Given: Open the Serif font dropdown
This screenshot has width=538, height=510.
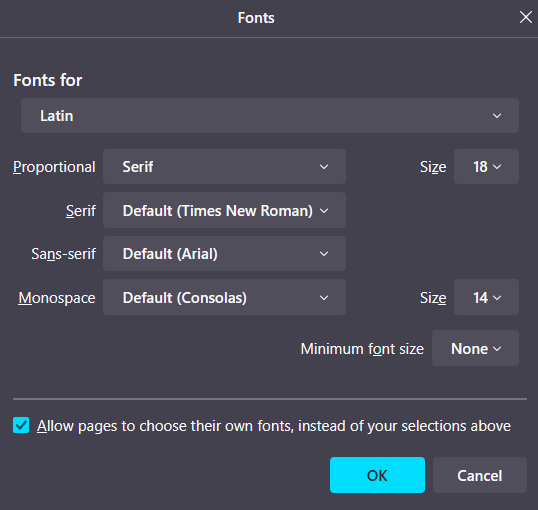Looking at the screenshot, I should click(x=224, y=210).
